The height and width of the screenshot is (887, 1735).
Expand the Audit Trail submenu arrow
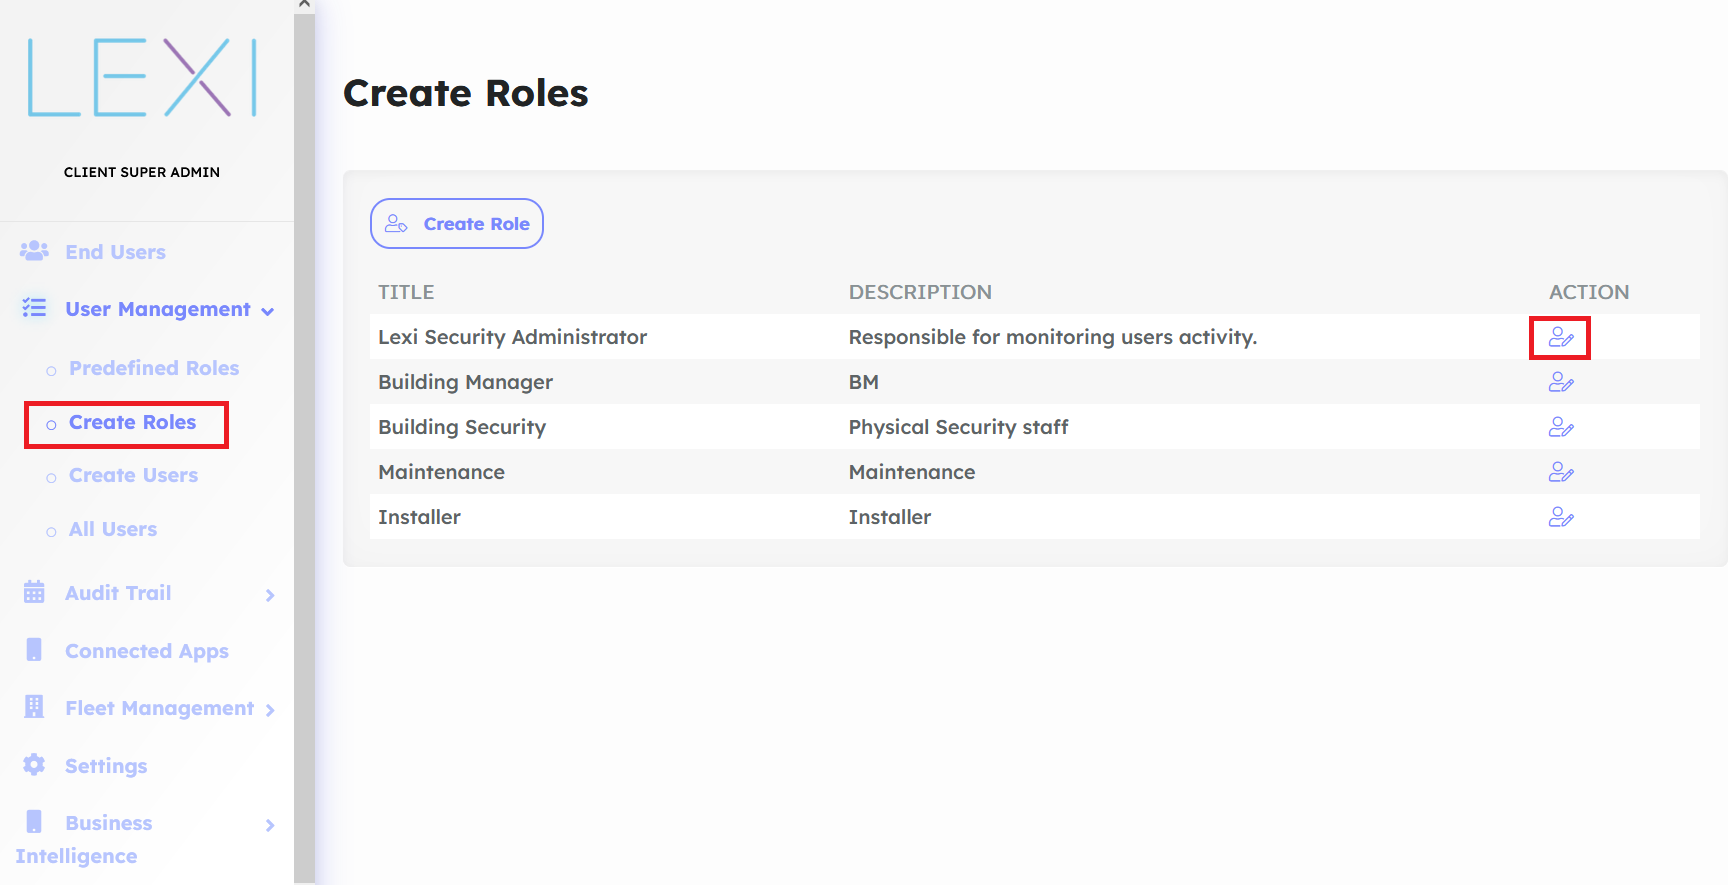point(270,596)
